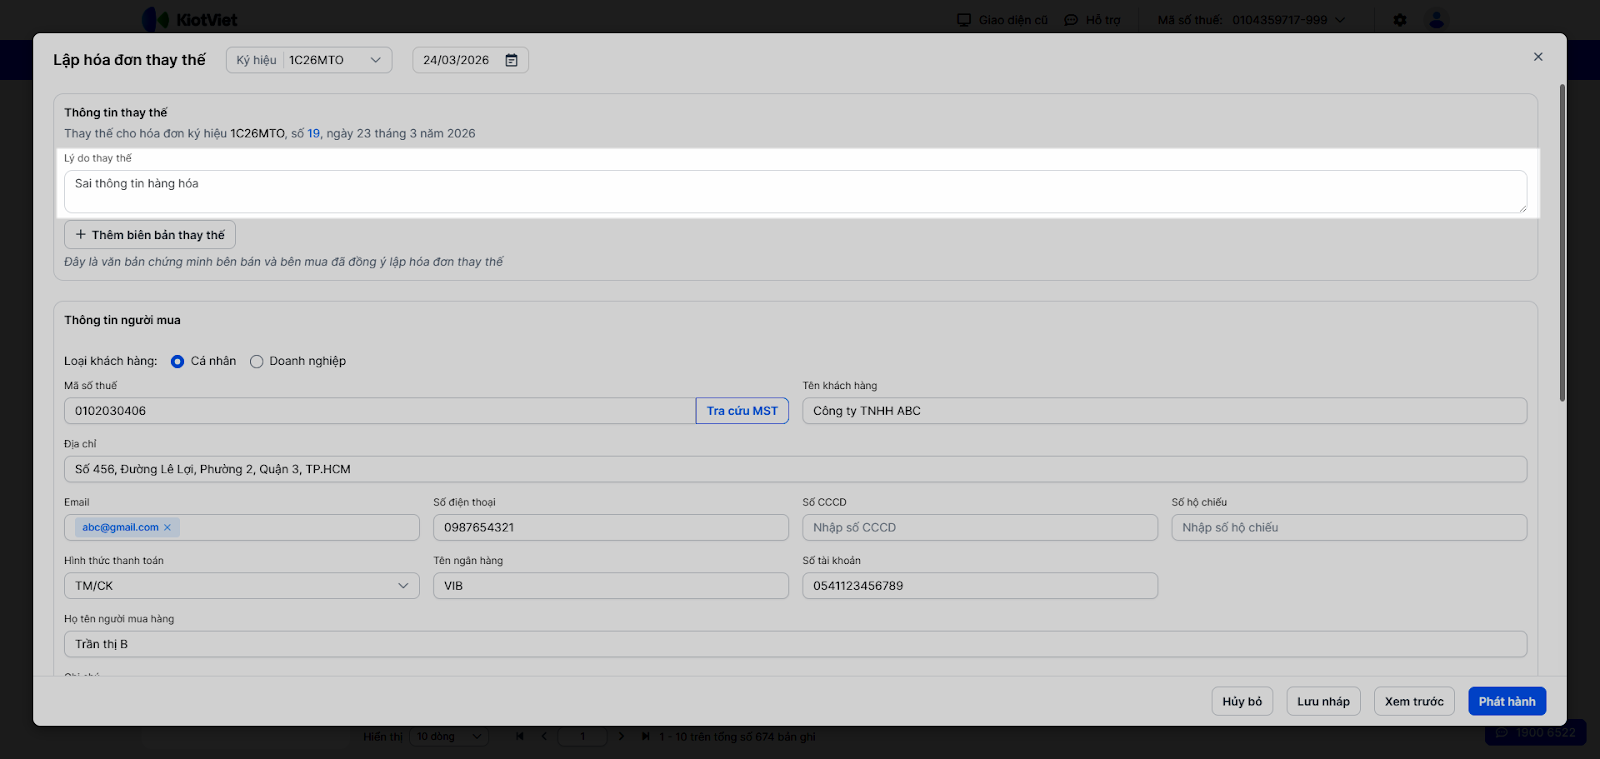Screen dimensions: 1600x759
Task: Click the Xem trước button
Action: point(1414,702)
